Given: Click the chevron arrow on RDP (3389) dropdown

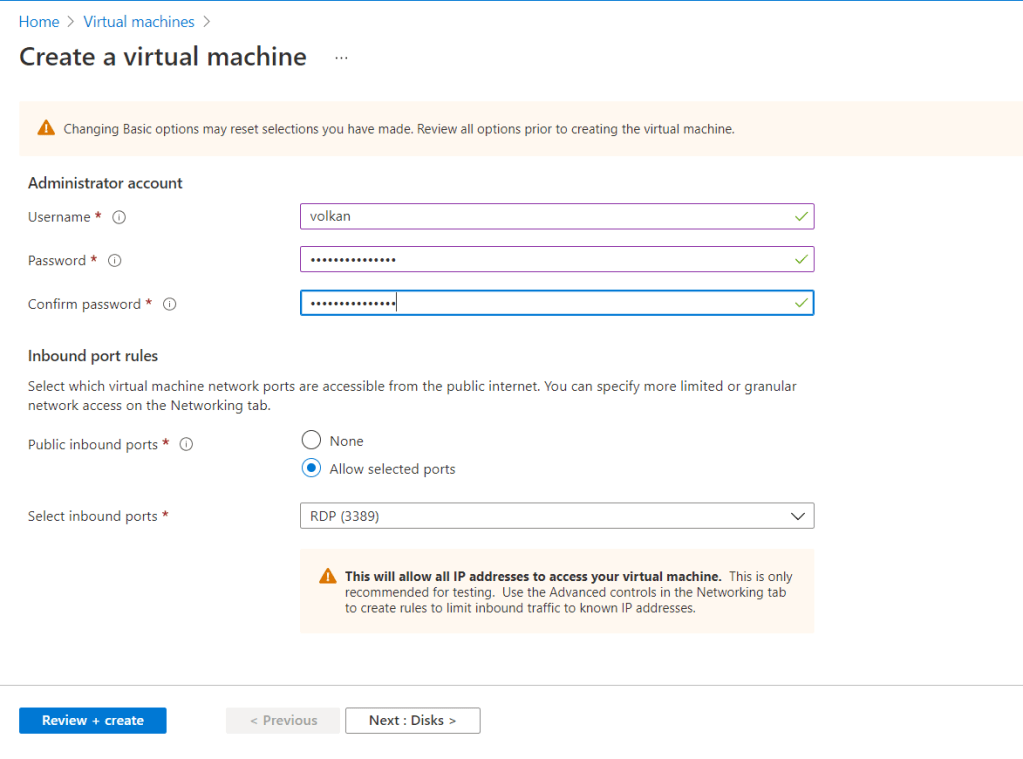Looking at the screenshot, I should pyautogui.click(x=797, y=516).
